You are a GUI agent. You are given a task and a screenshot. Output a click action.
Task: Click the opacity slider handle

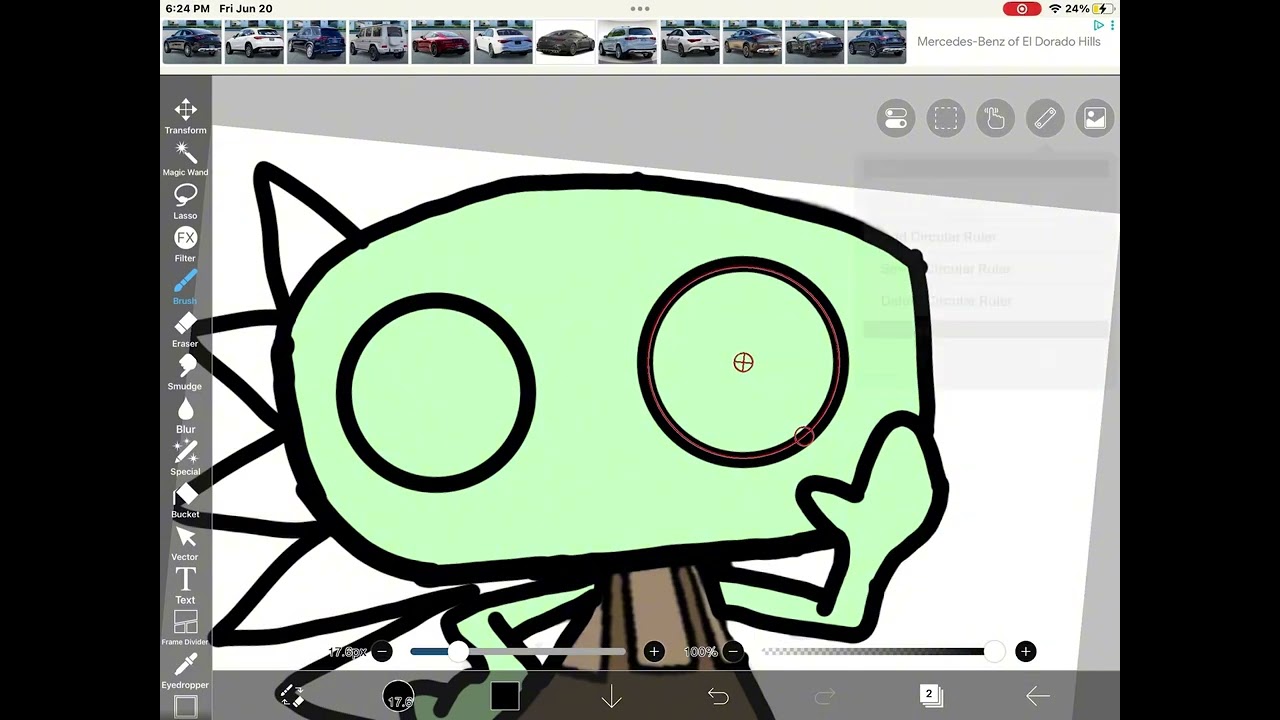coord(993,652)
